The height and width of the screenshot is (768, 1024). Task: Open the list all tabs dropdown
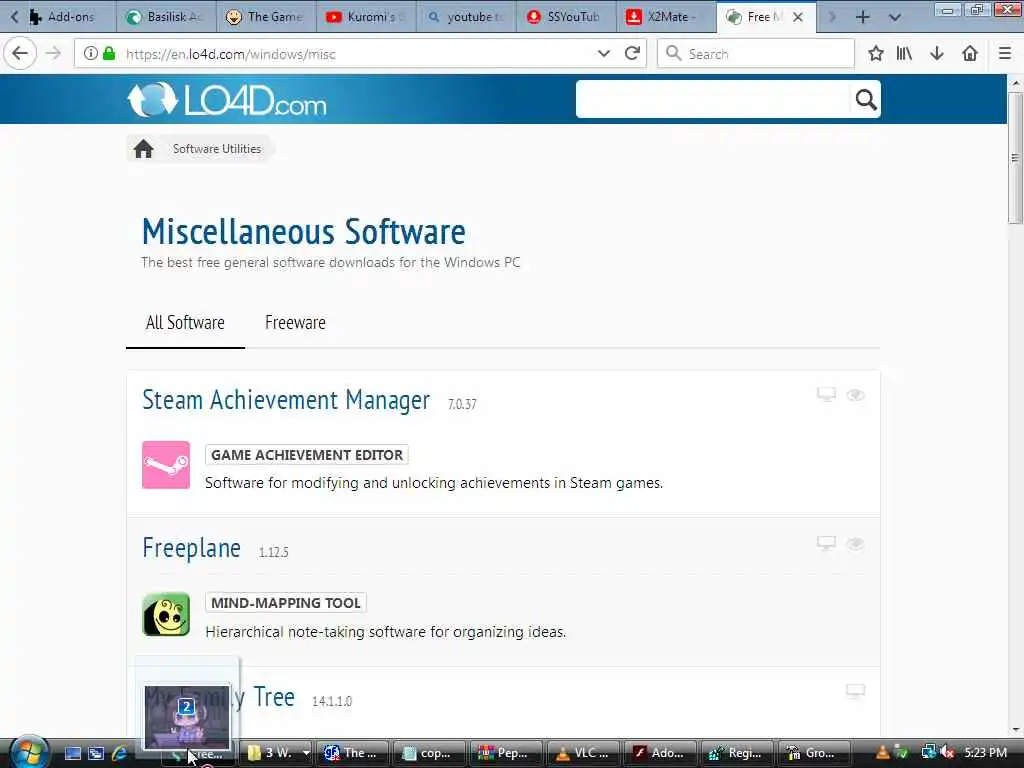pyautogui.click(x=895, y=17)
